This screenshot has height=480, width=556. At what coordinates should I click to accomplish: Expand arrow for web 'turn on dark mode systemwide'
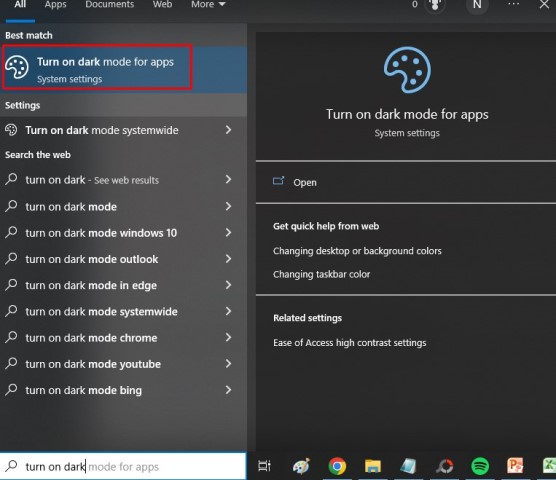229,311
